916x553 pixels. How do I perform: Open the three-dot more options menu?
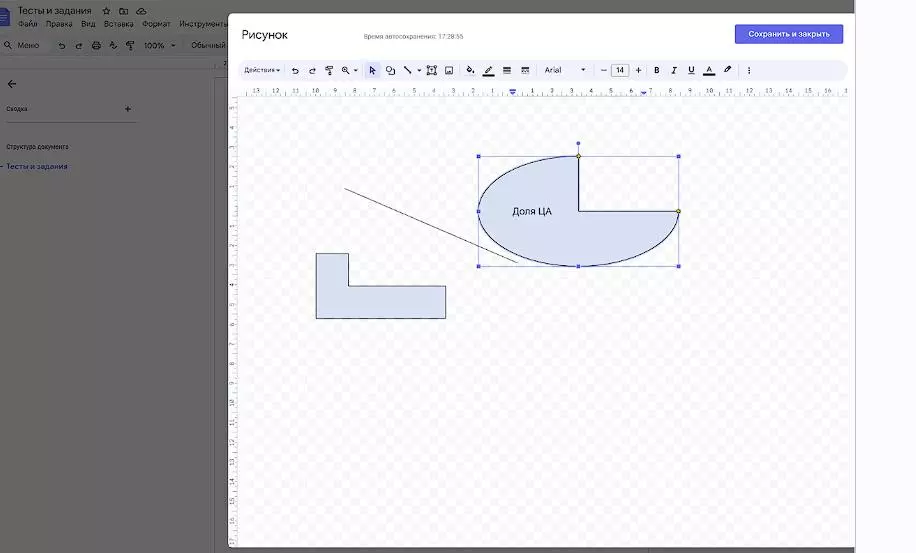pos(749,71)
